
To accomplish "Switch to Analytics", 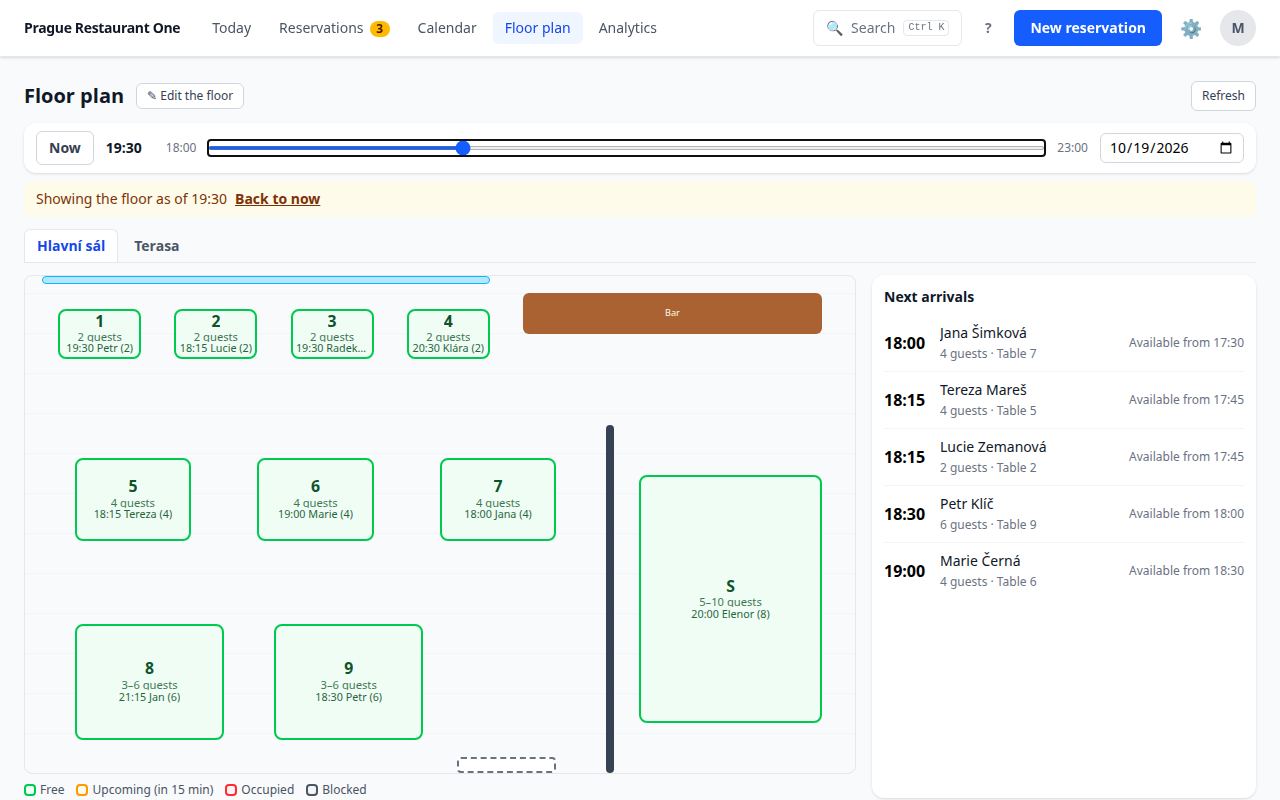I will pyautogui.click(x=628, y=28).
